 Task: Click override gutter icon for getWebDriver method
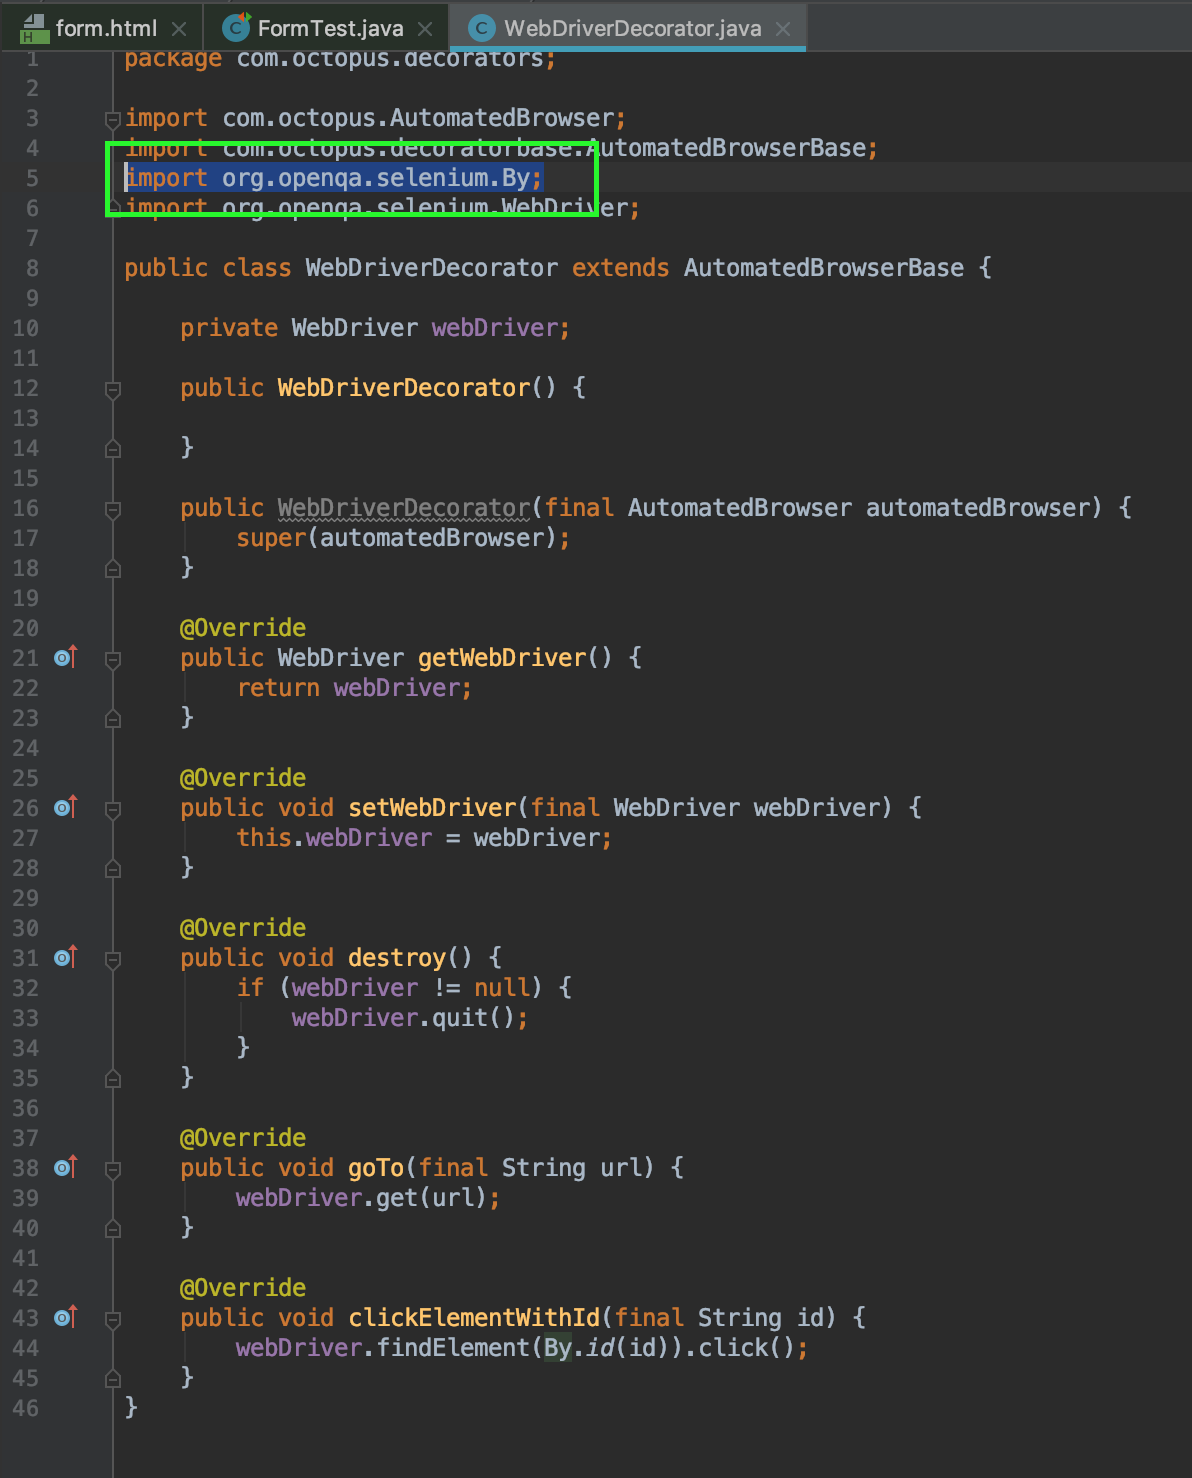click(x=65, y=658)
